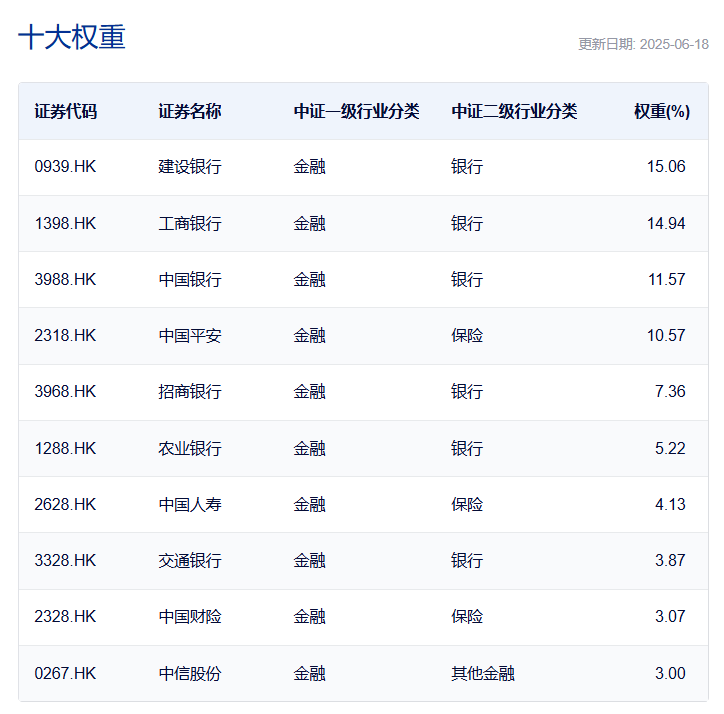Click 保险 in the 中国财险 row
This screenshot has width=724, height=714.
pyautogui.click(x=467, y=617)
